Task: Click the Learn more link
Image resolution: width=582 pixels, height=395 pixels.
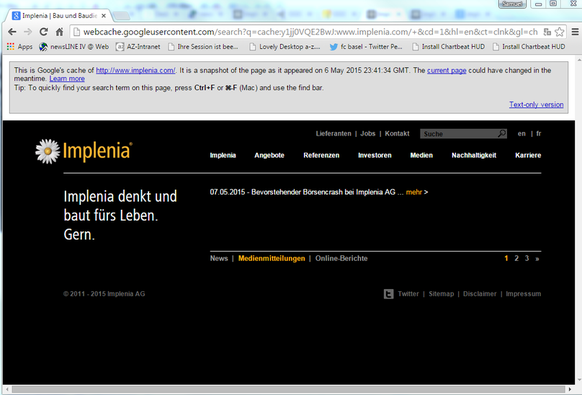Action: pos(67,79)
